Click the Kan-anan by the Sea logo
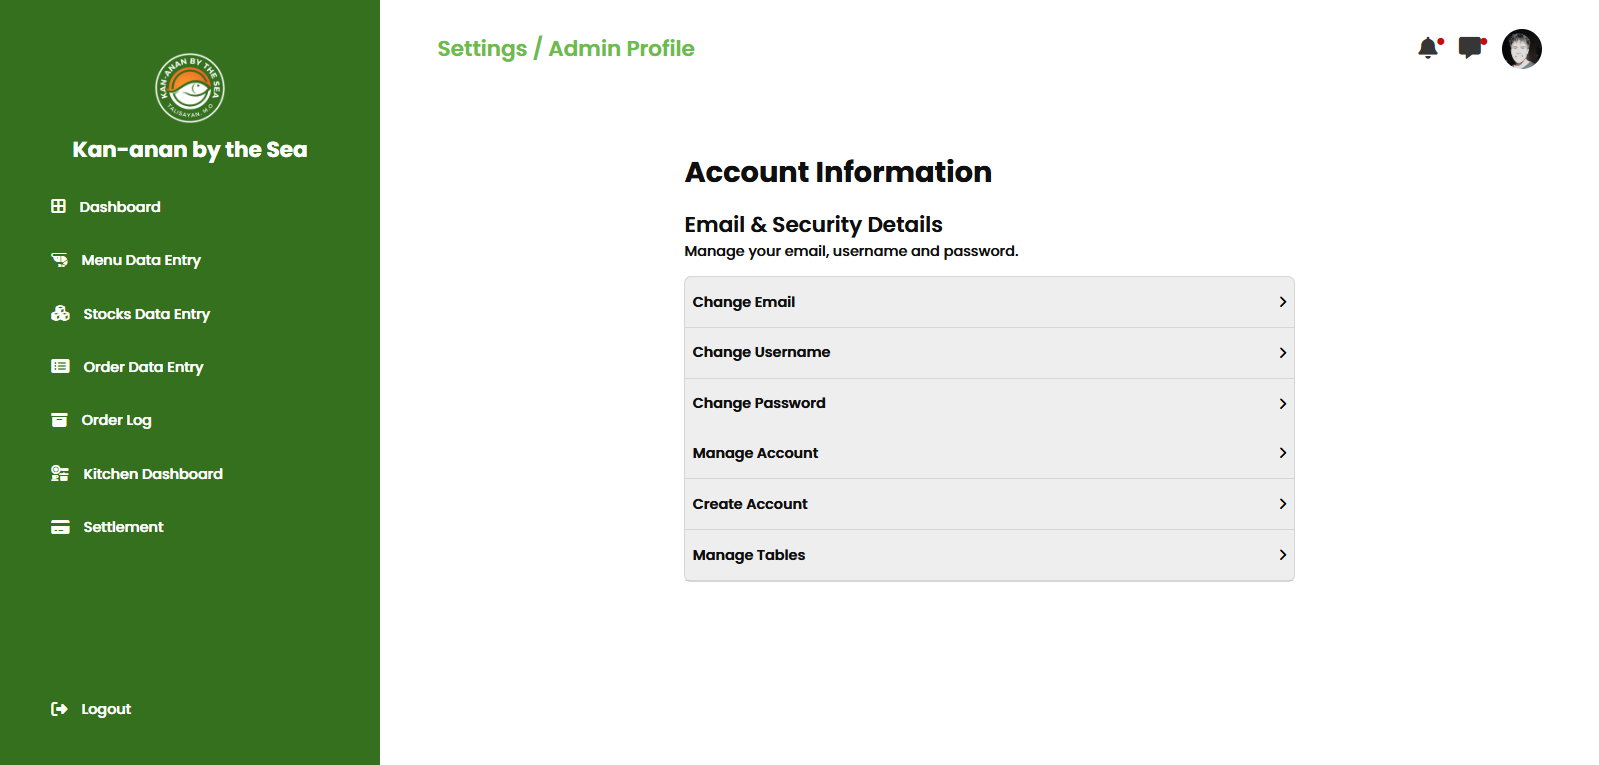The height and width of the screenshot is (765, 1599). click(x=190, y=88)
